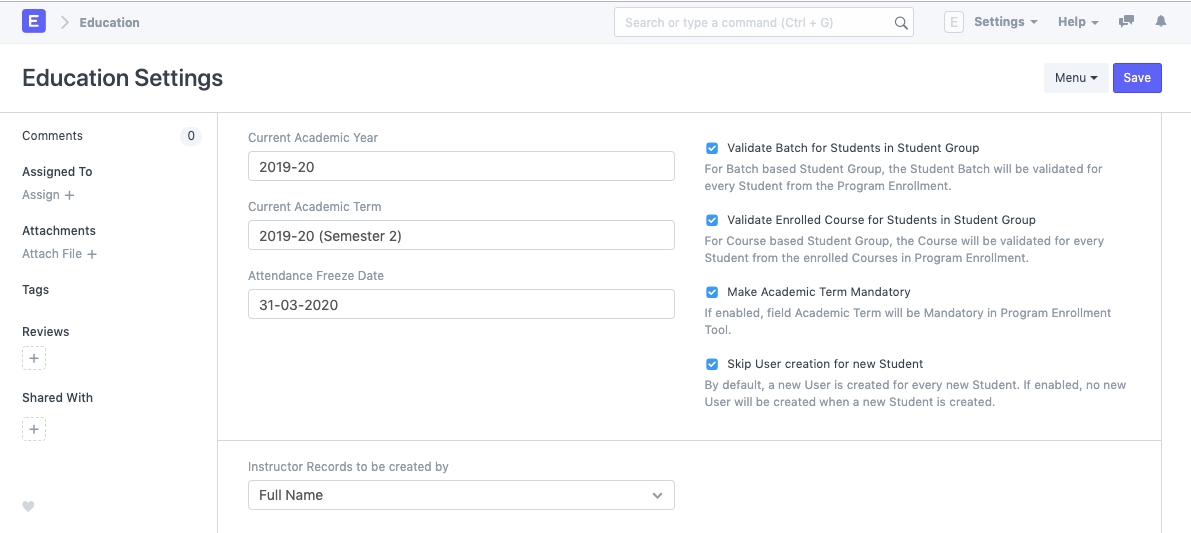This screenshot has width=1191, height=533.
Task: Click the search magnifier icon
Action: (900, 23)
